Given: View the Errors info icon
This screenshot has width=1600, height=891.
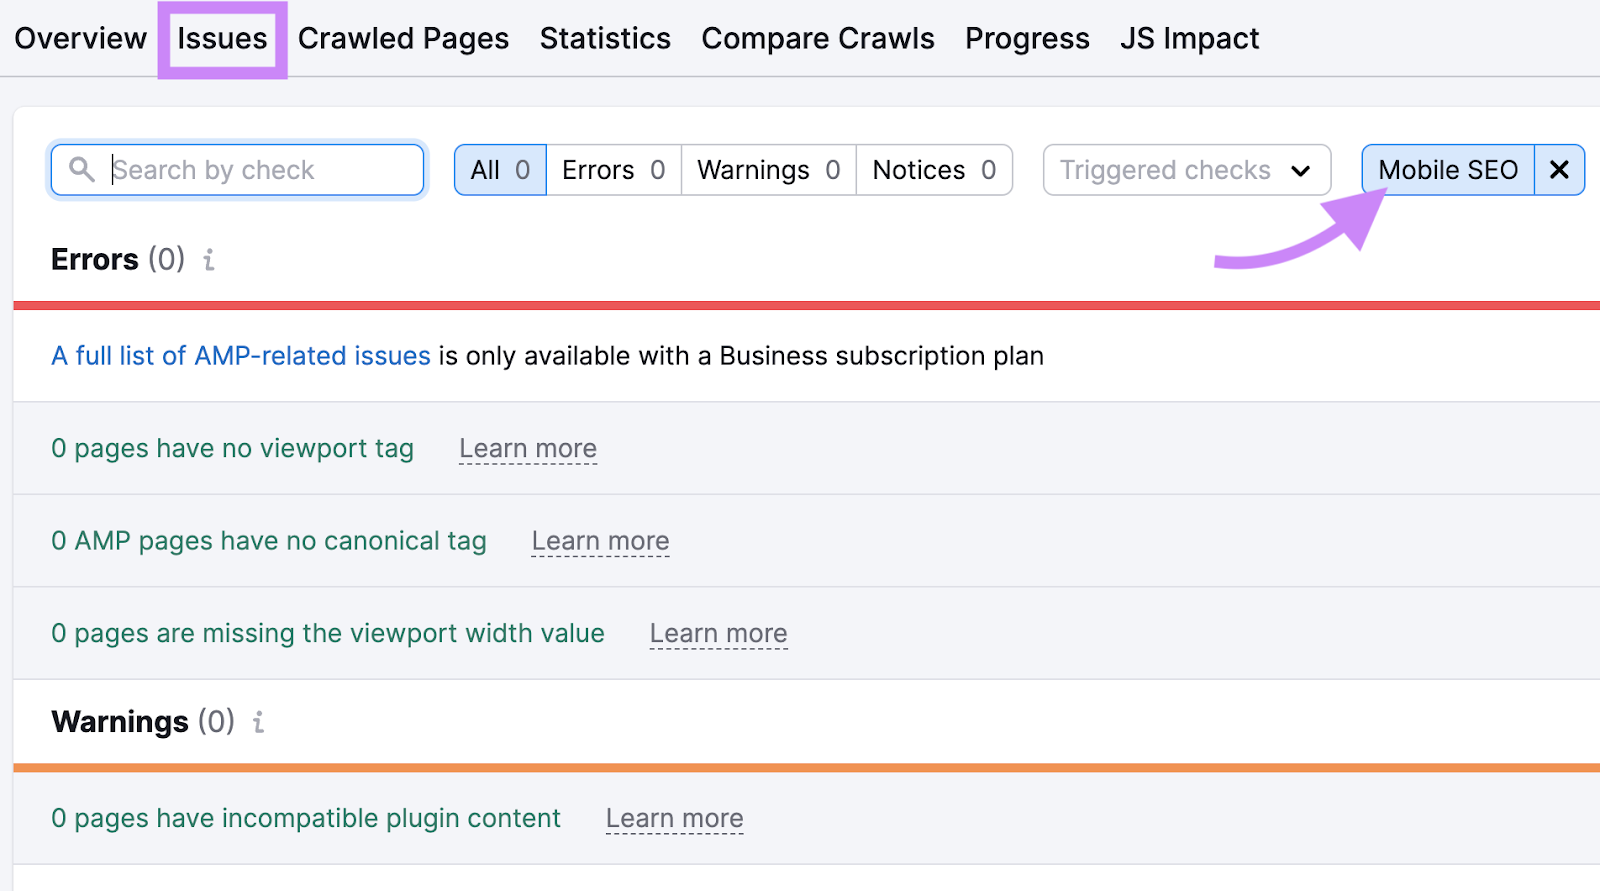Looking at the screenshot, I should tap(208, 260).
